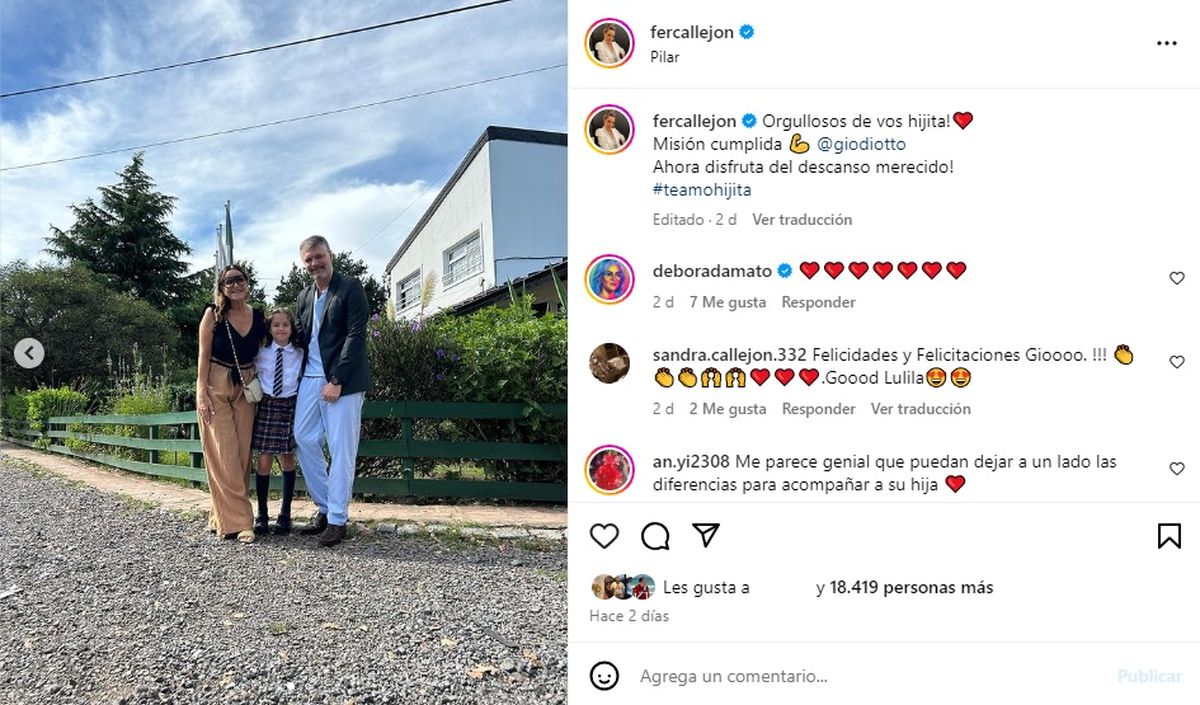The image size is (1200, 705).
Task: Like sandra.callejon.332's comment heart
Action: coord(1177,362)
